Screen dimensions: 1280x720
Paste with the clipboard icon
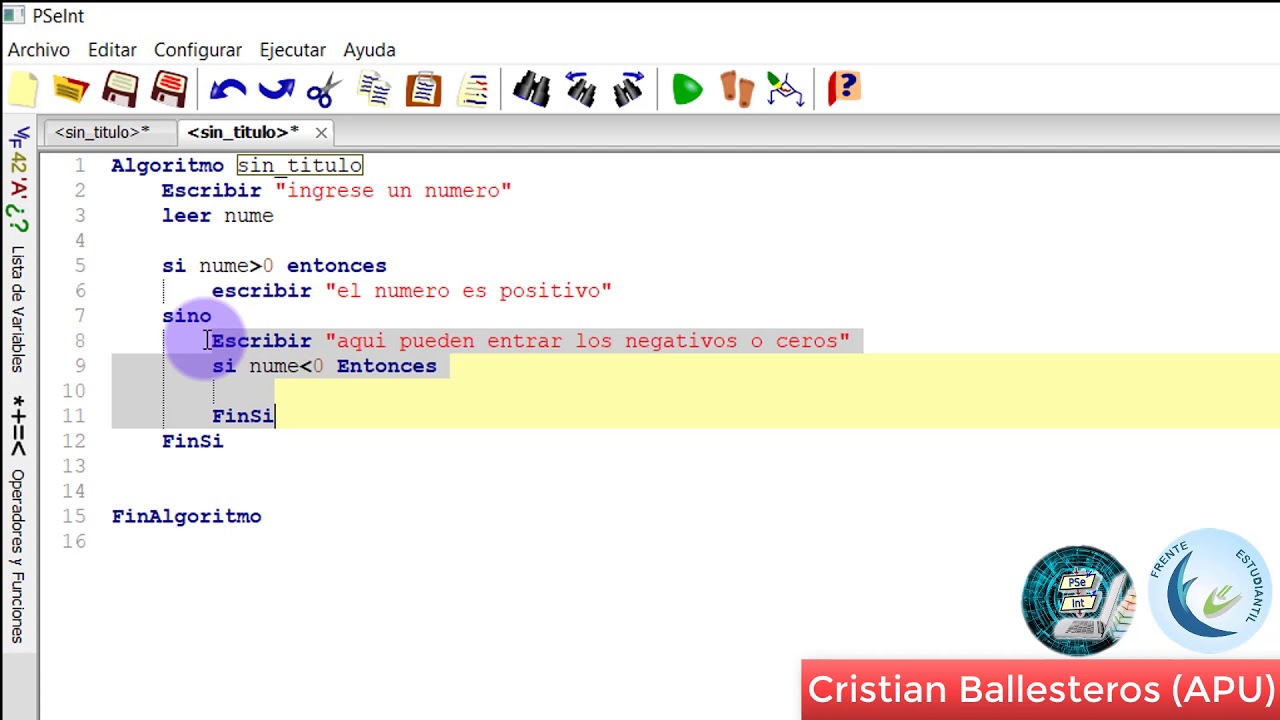[424, 89]
